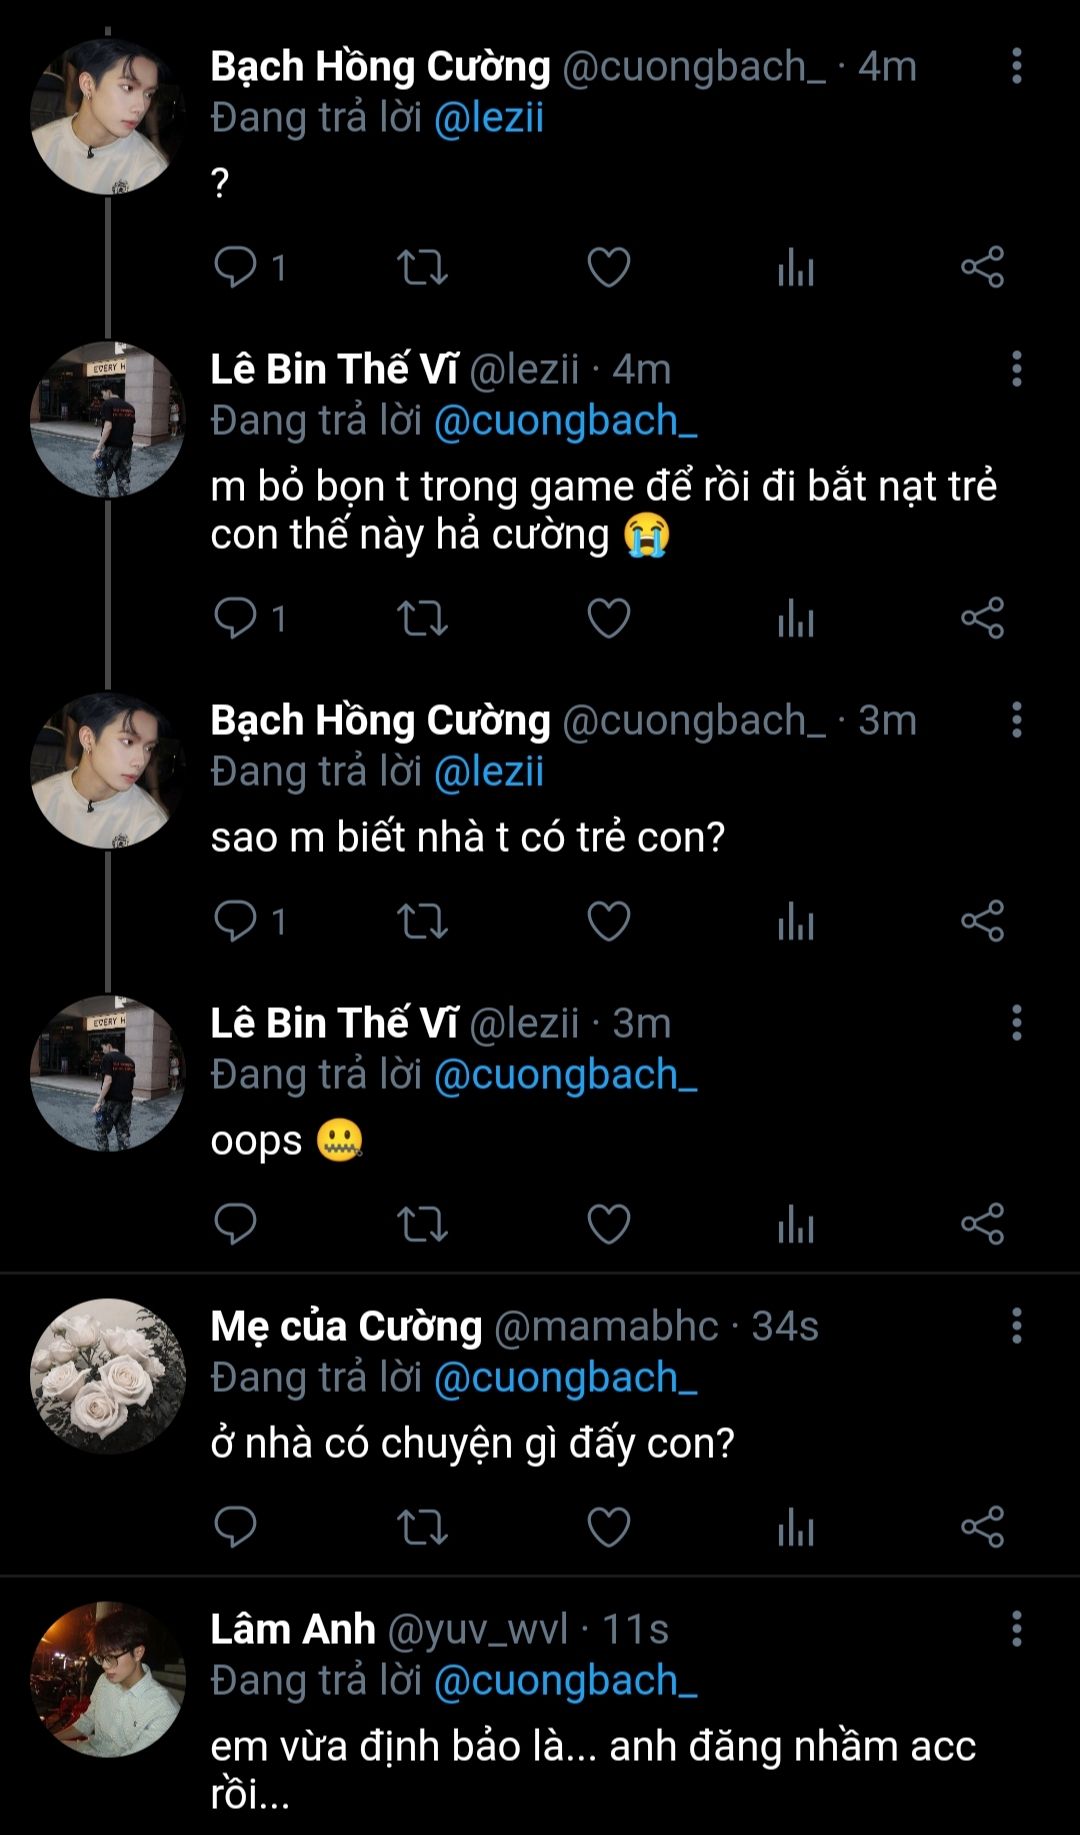The width and height of the screenshot is (1080, 1835).
Task: Like Mẹ của Cường's reply
Action: click(x=608, y=1527)
